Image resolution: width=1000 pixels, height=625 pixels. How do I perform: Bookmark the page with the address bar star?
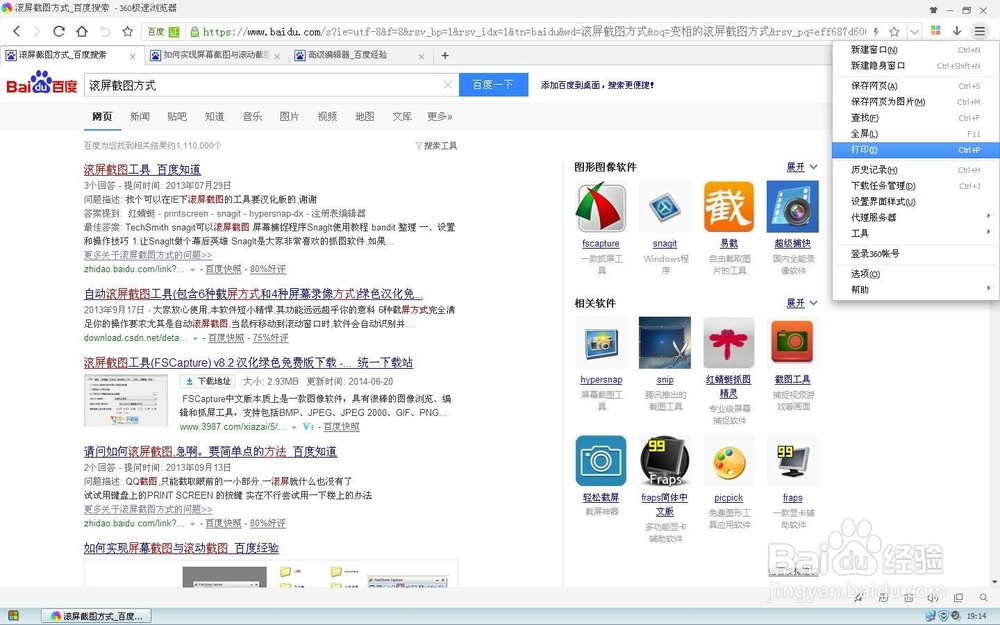coord(894,32)
